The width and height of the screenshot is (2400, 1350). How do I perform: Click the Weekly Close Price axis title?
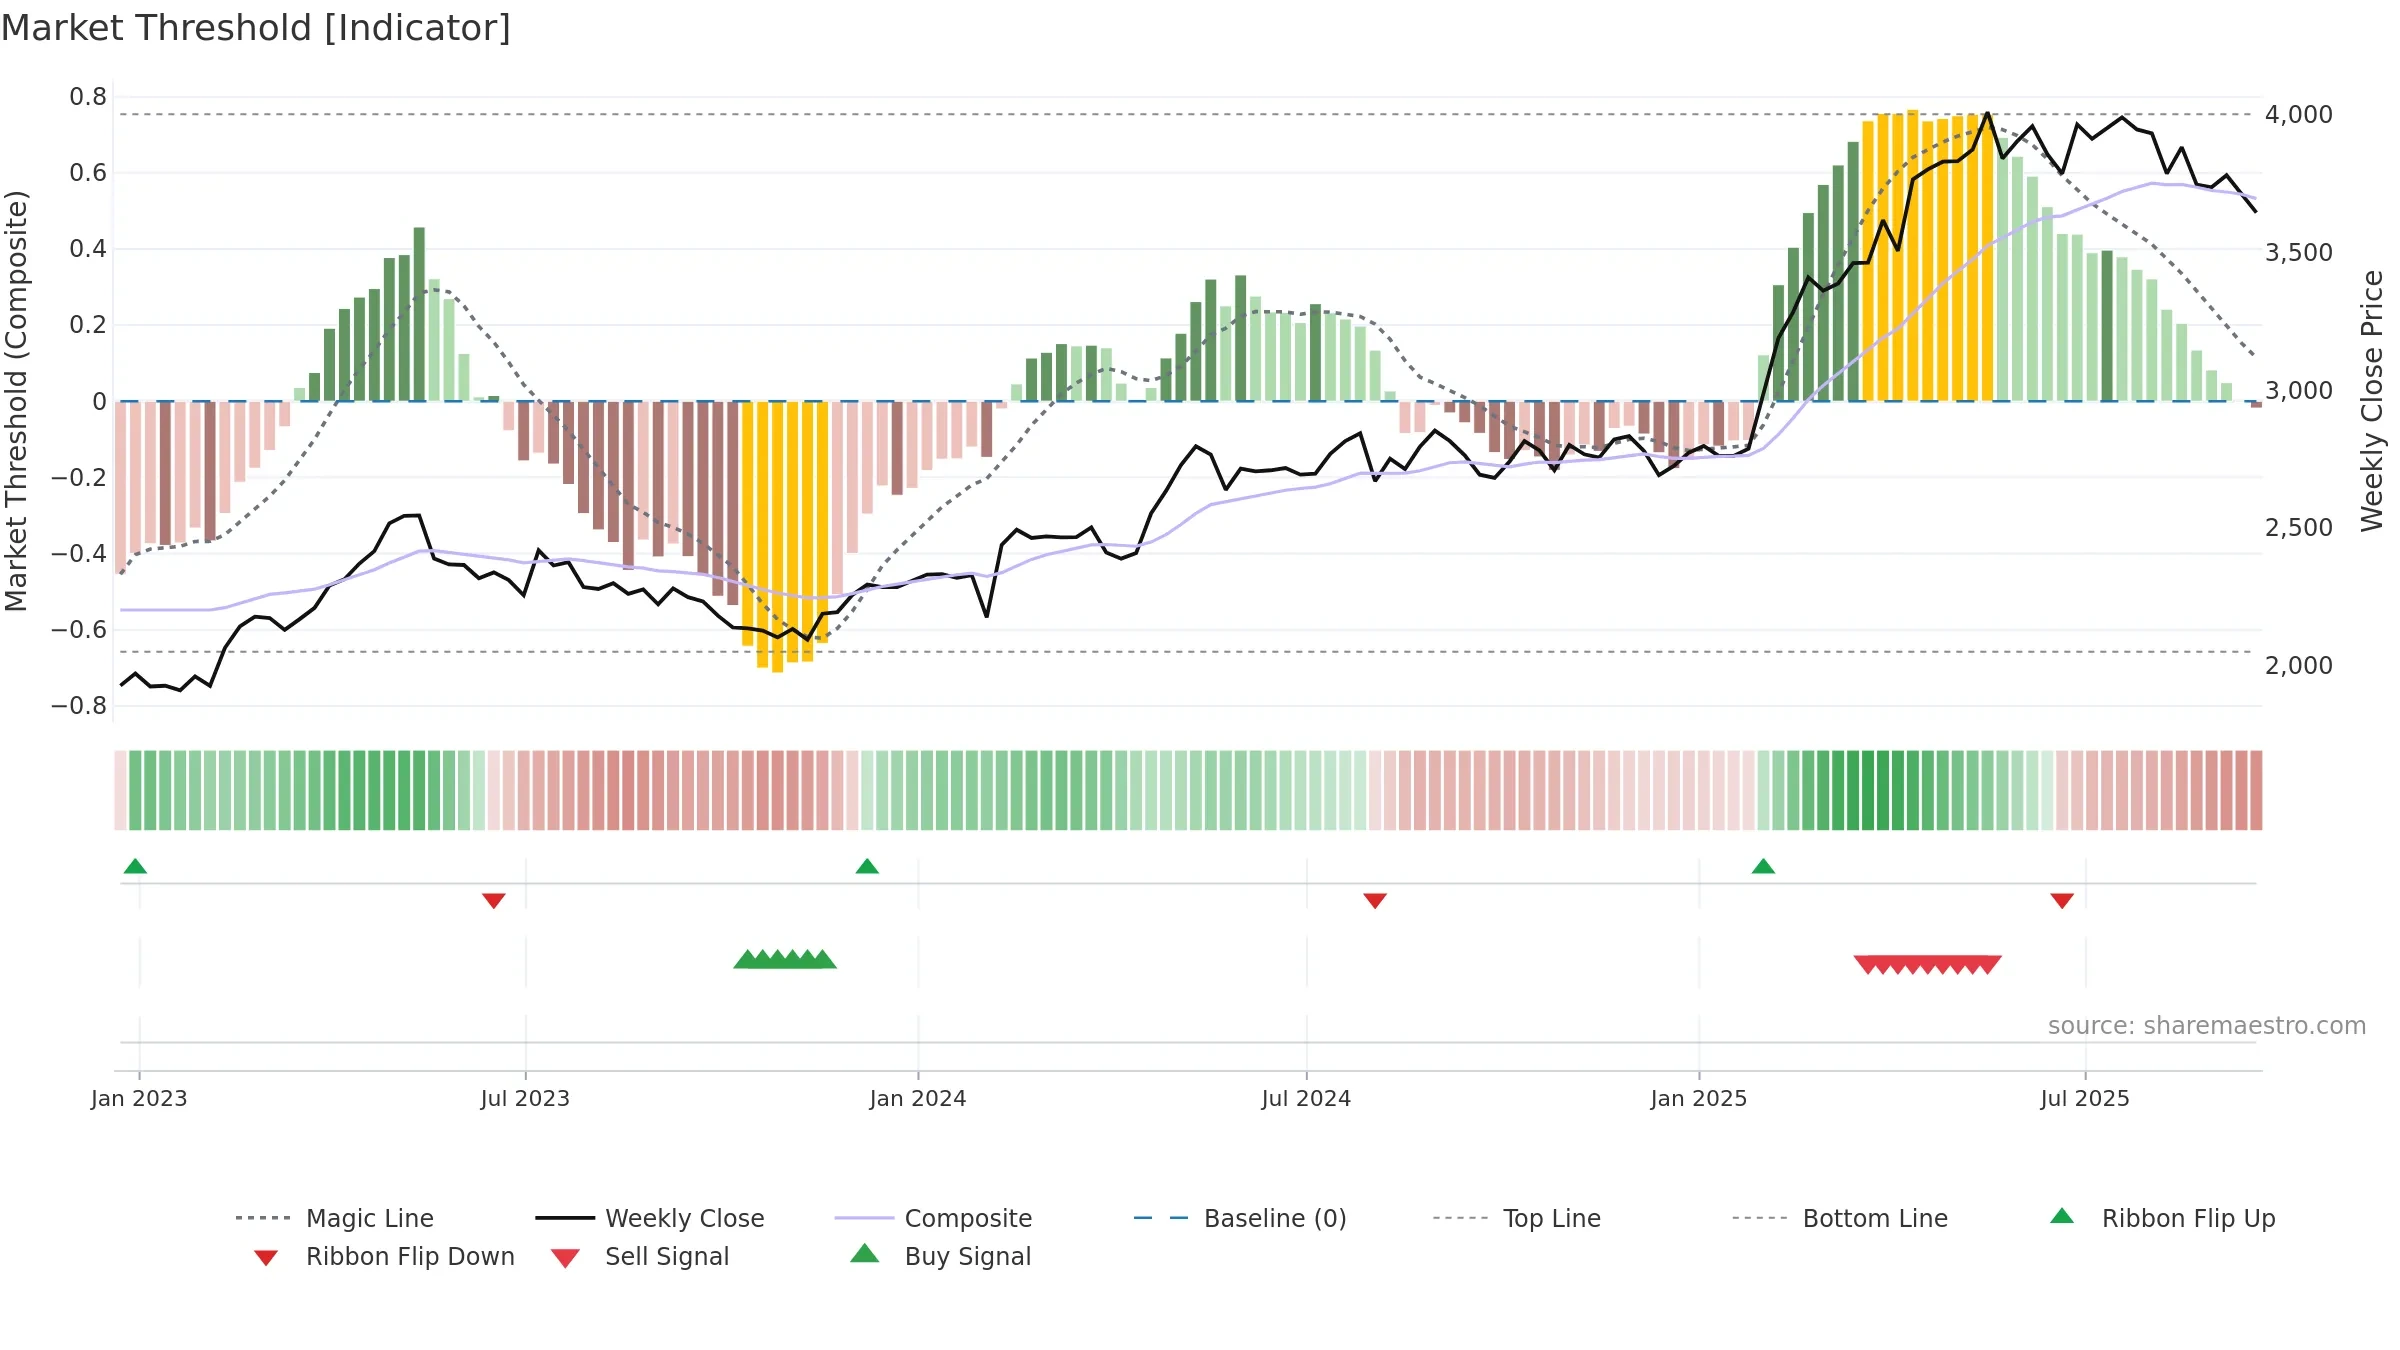pos(2372,401)
